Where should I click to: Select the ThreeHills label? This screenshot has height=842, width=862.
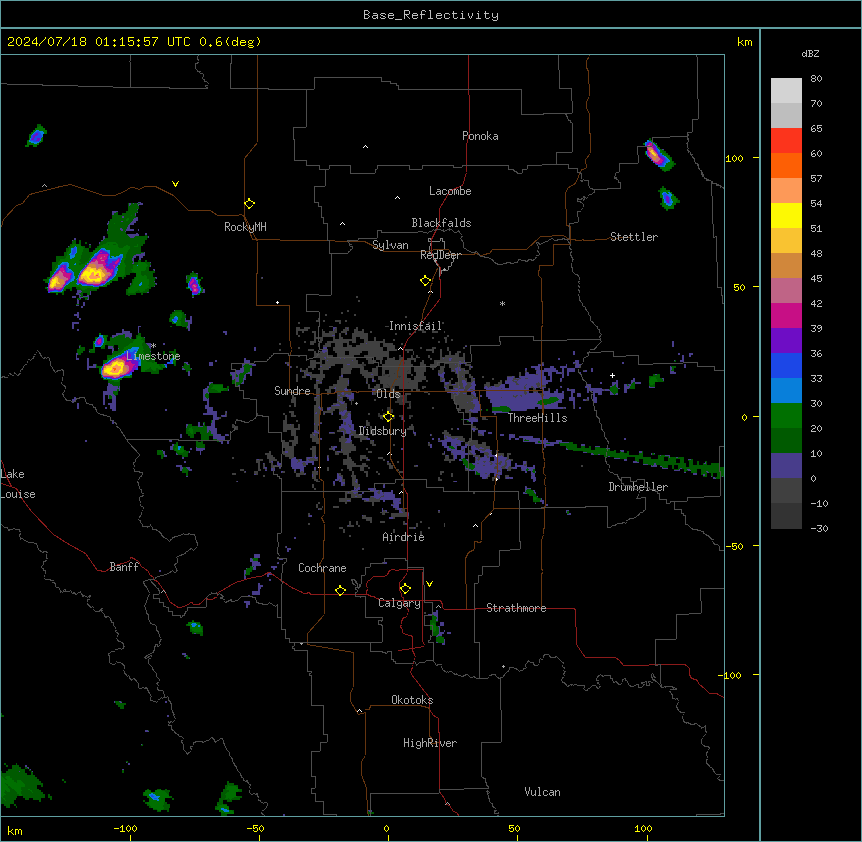[x=537, y=418]
